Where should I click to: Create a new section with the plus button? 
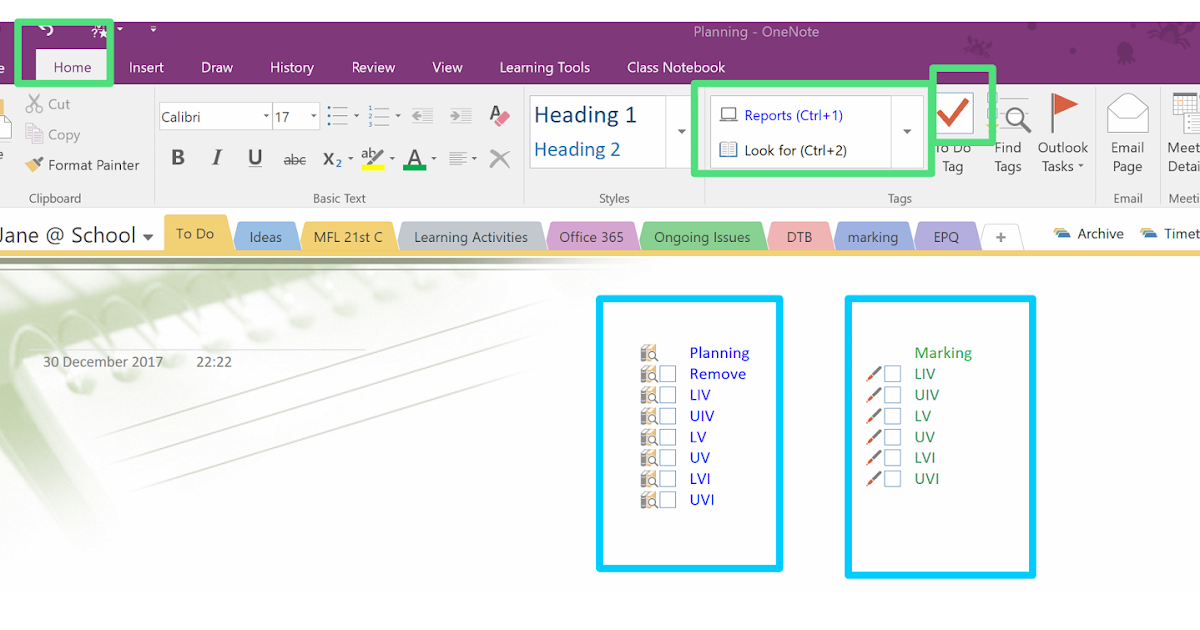tap(1001, 236)
